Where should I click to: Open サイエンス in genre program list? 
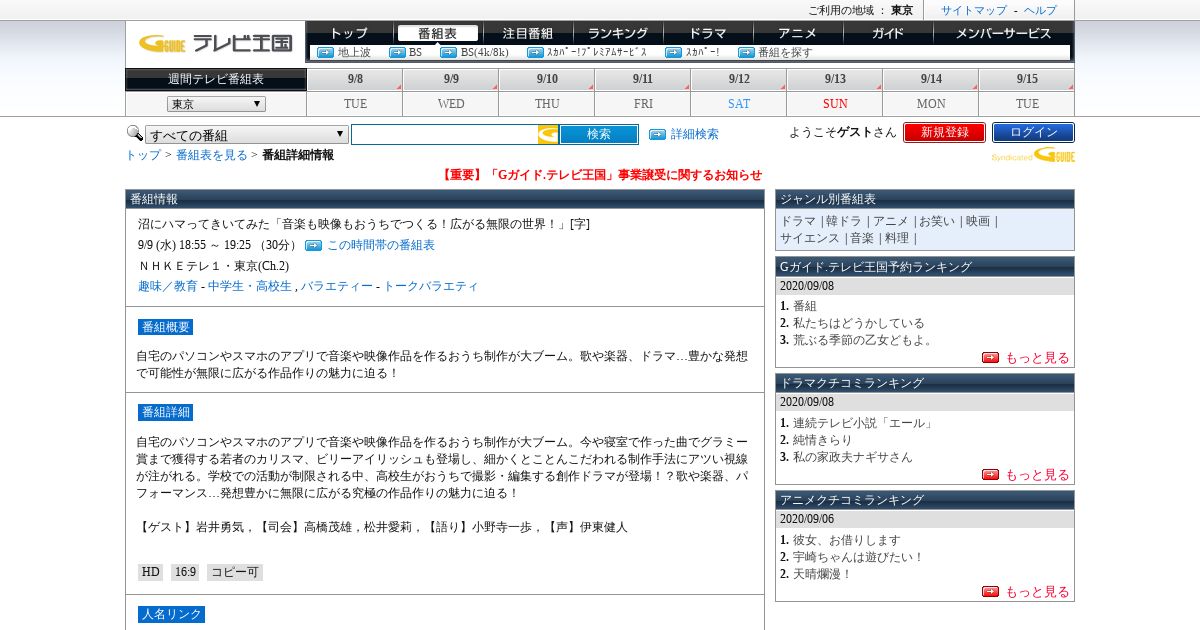810,238
